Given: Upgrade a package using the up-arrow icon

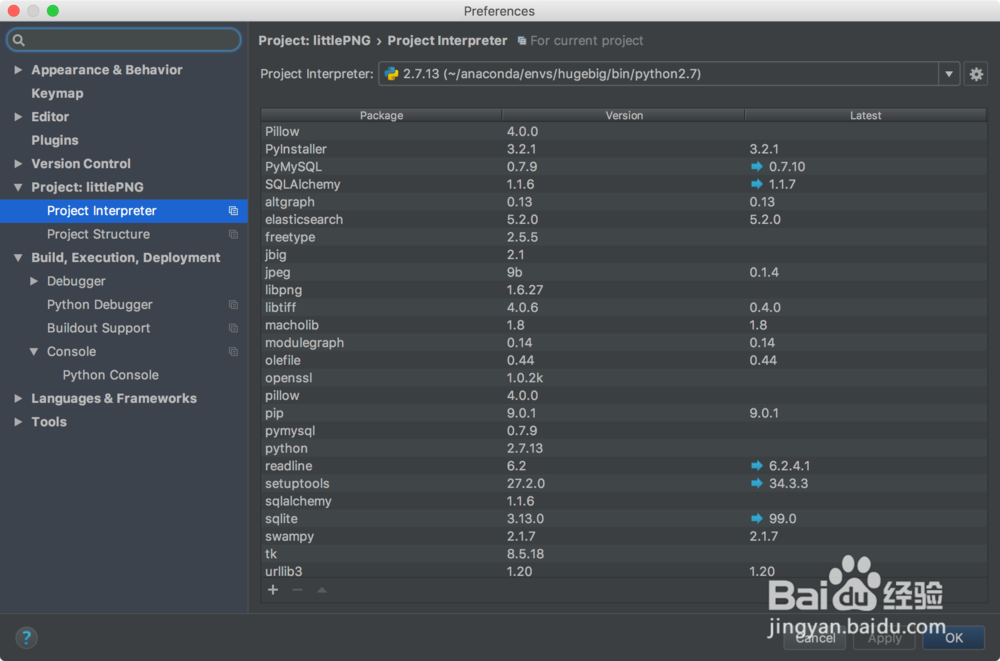Looking at the screenshot, I should point(321,590).
